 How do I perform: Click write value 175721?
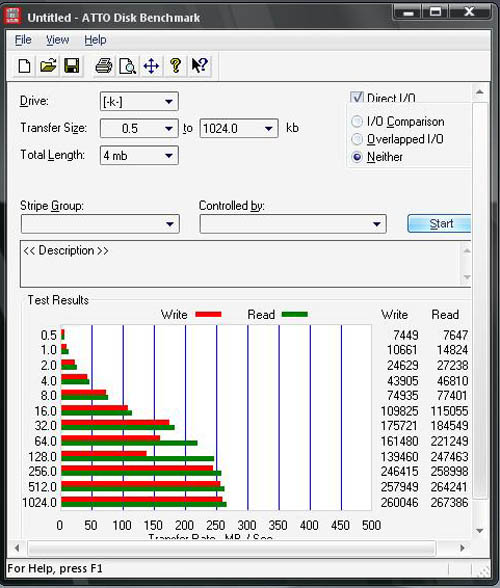(399, 426)
